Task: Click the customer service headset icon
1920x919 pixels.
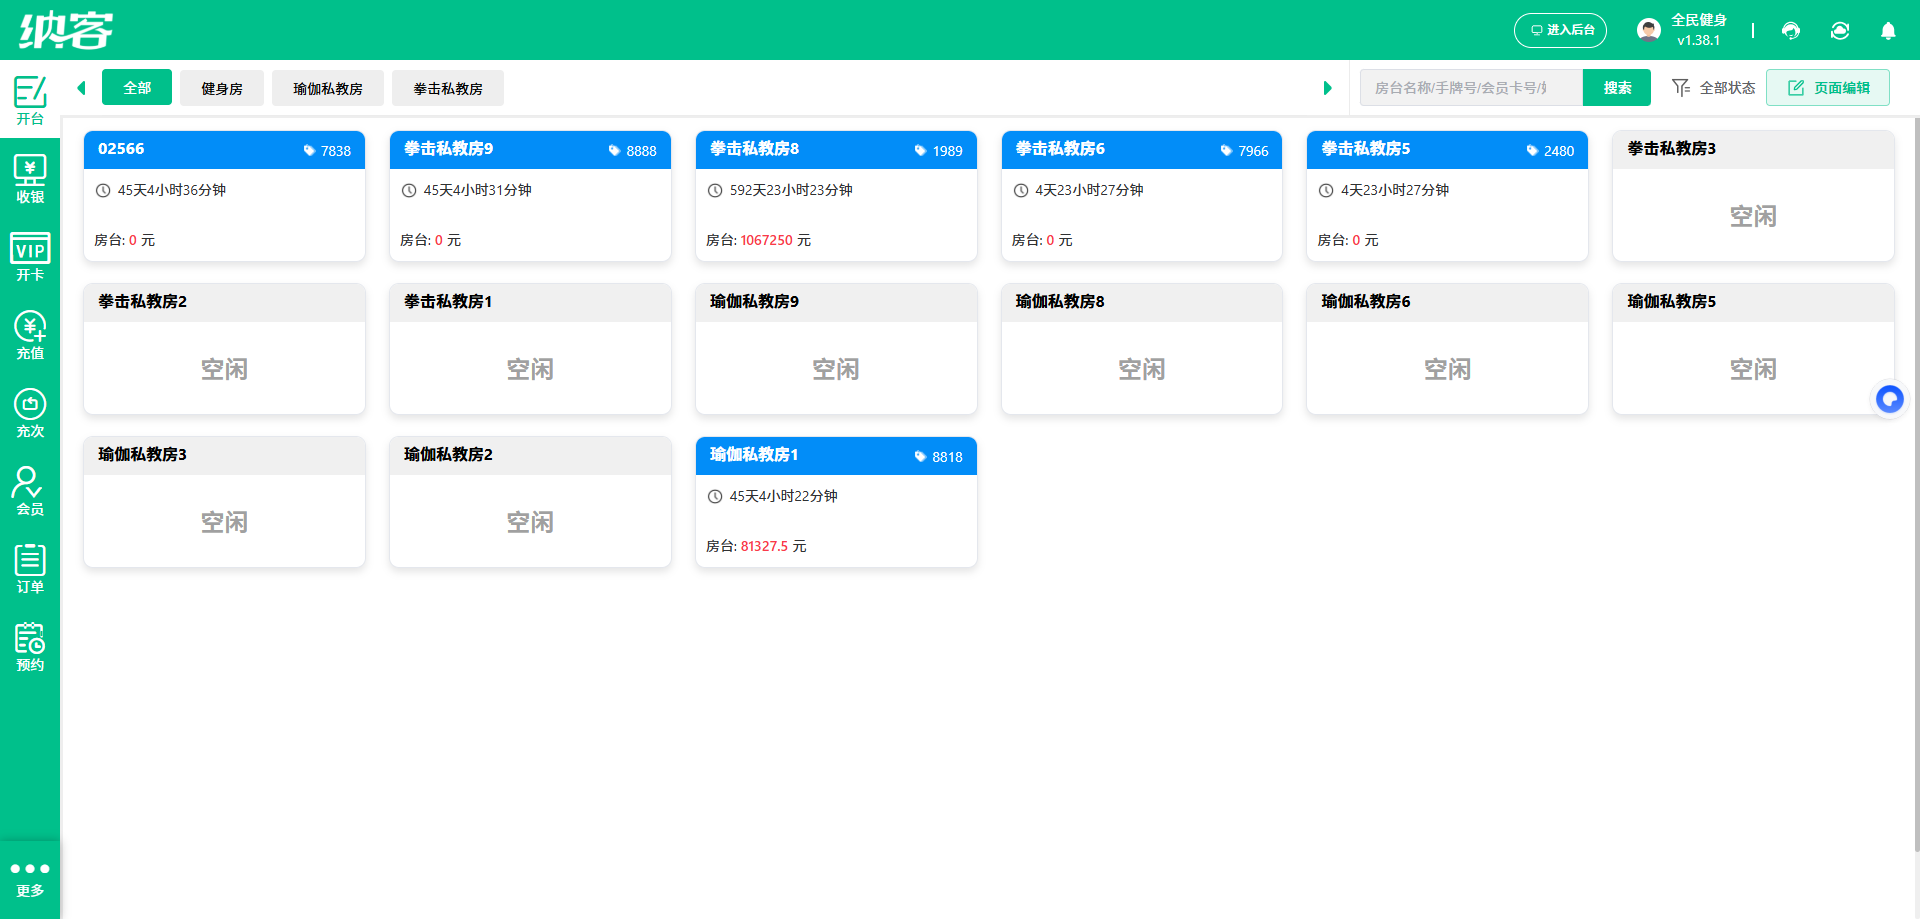Action: (1791, 30)
